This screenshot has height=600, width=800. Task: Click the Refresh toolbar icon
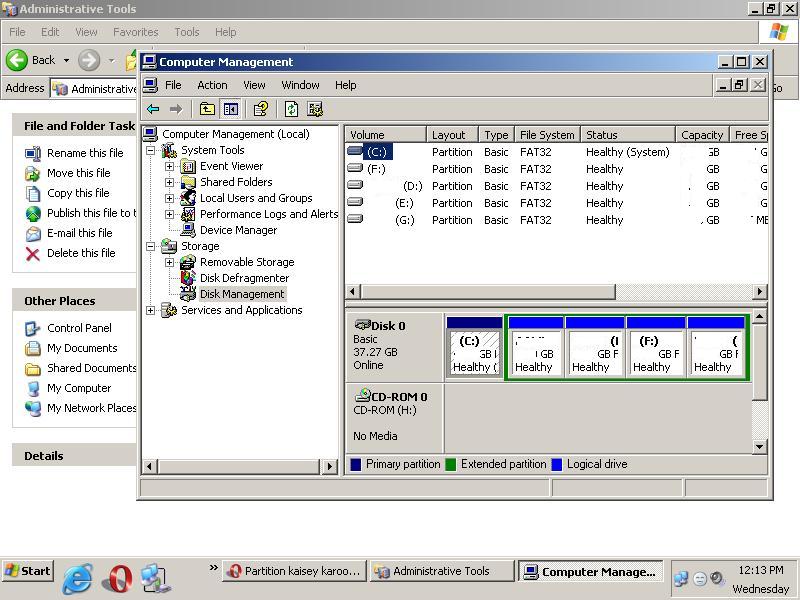[x=291, y=109]
